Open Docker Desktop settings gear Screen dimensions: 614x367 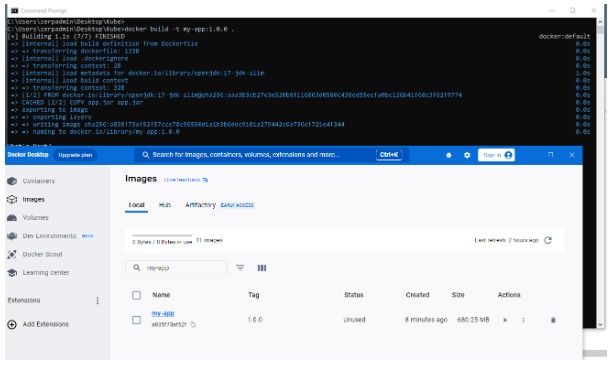(x=467, y=155)
